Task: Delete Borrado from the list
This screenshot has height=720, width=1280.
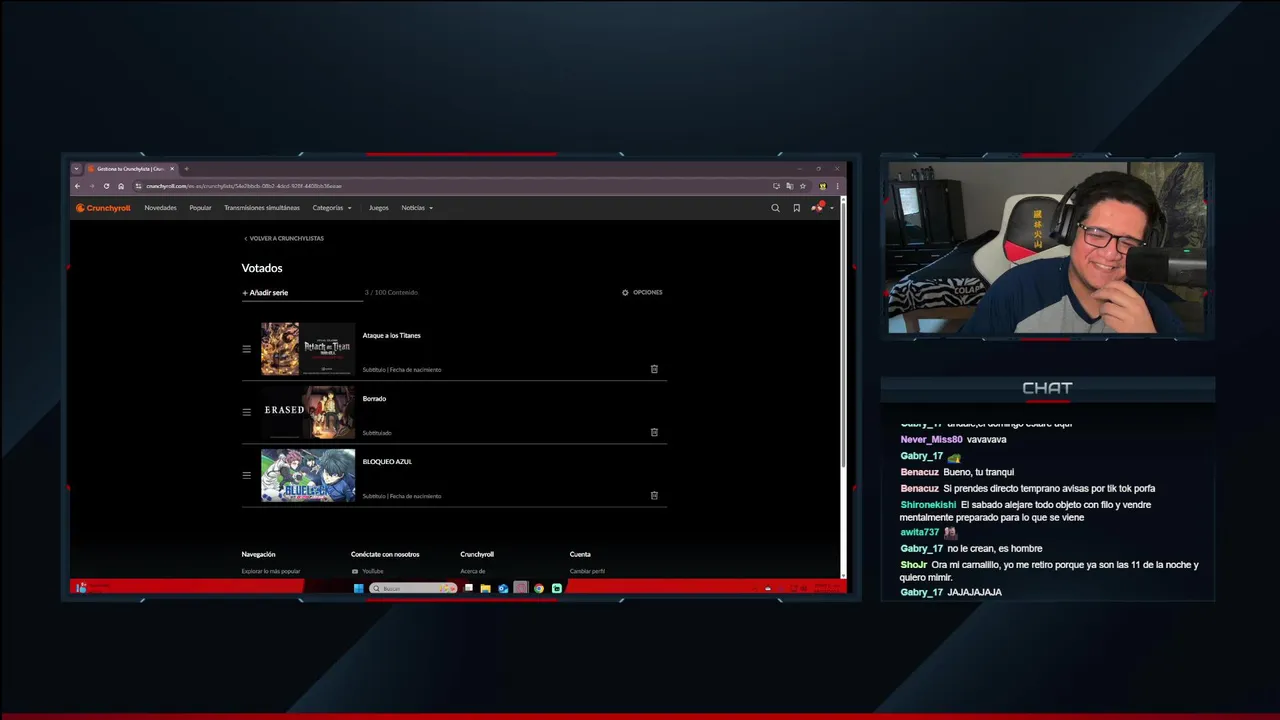Action: tap(654, 432)
